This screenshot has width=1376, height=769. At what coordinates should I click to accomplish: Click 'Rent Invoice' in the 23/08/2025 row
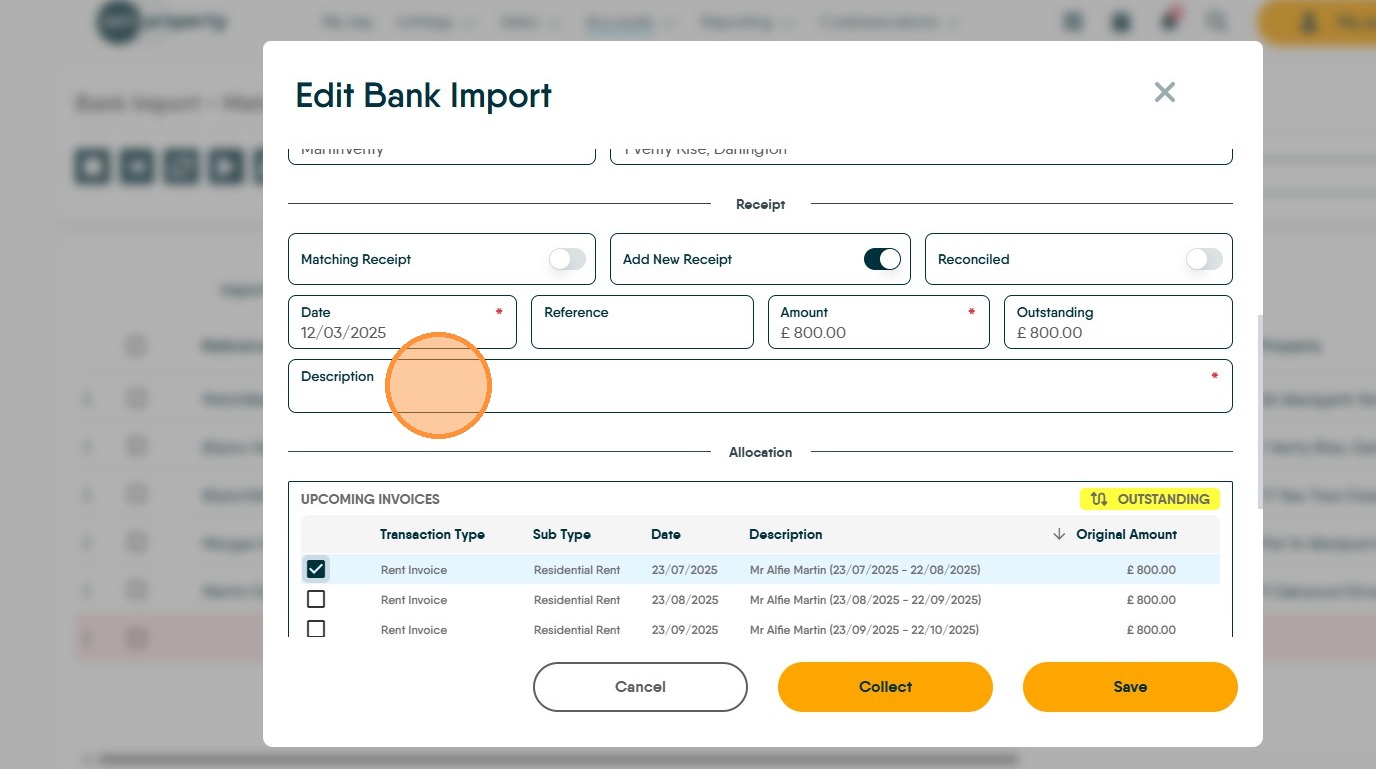point(414,600)
